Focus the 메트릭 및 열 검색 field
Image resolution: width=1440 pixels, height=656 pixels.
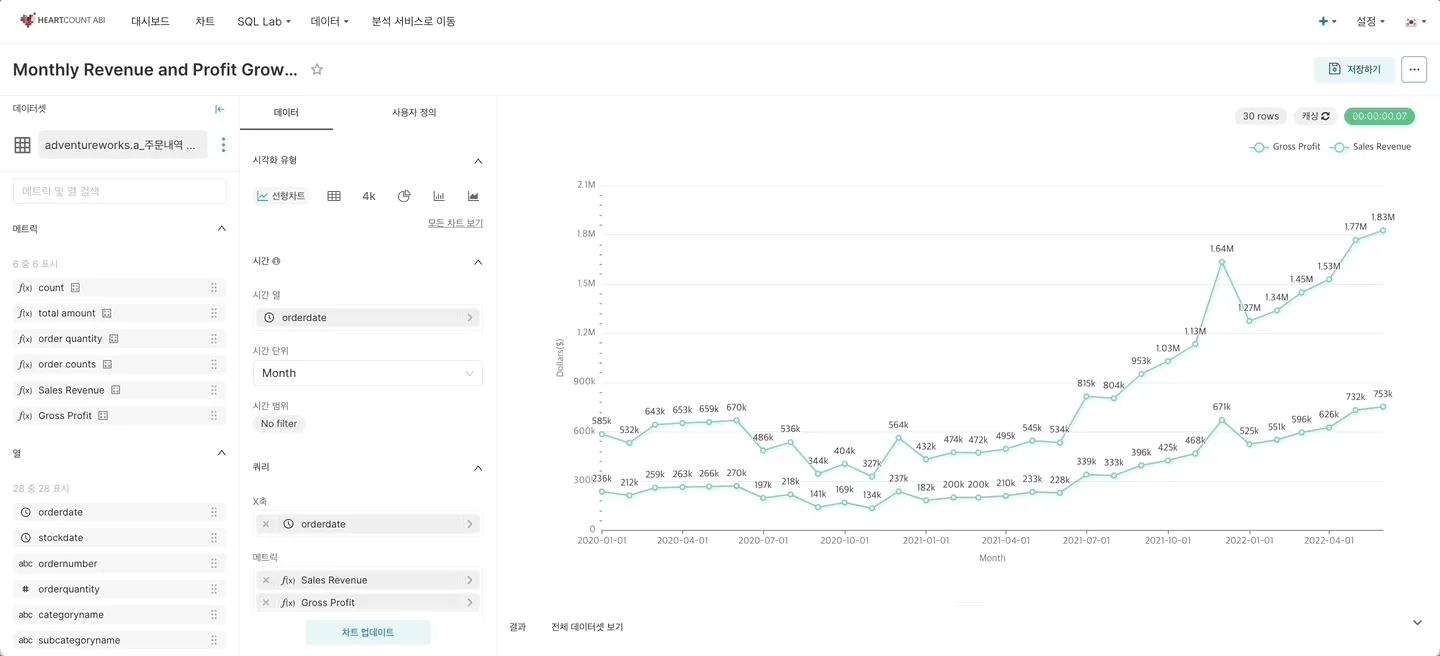point(120,191)
